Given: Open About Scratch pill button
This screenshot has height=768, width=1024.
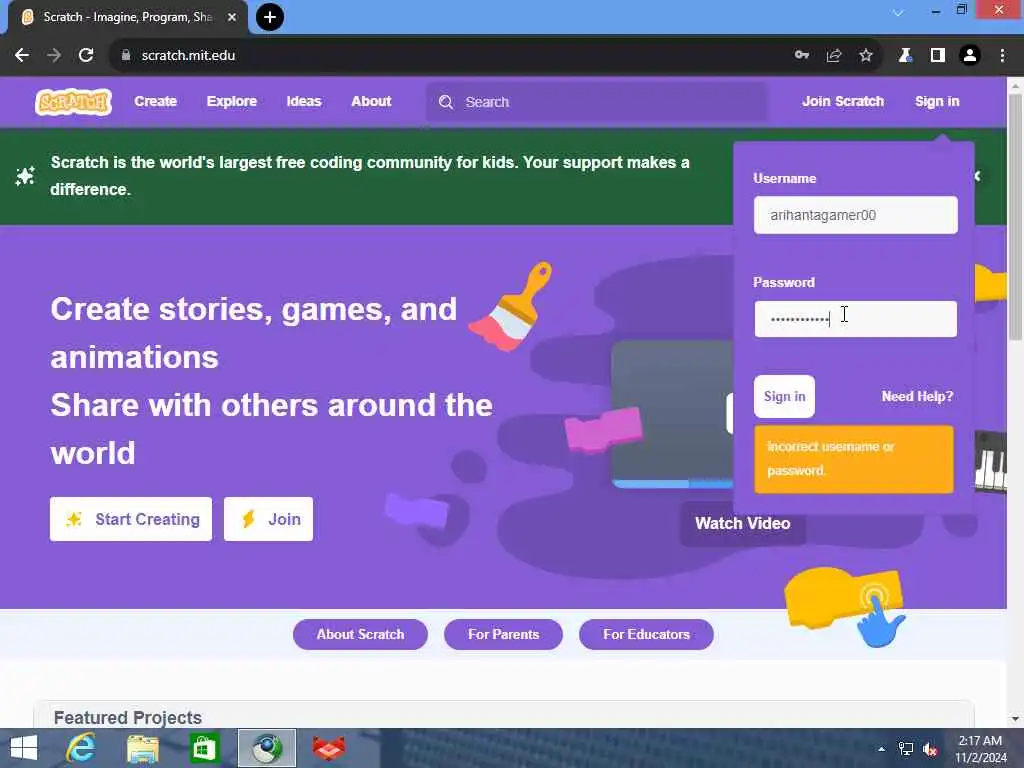Looking at the screenshot, I should tap(360, 634).
